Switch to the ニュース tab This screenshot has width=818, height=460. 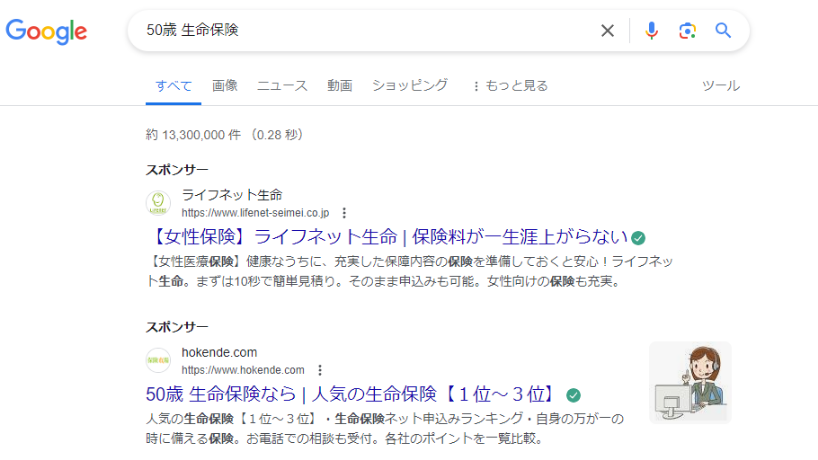coord(282,86)
